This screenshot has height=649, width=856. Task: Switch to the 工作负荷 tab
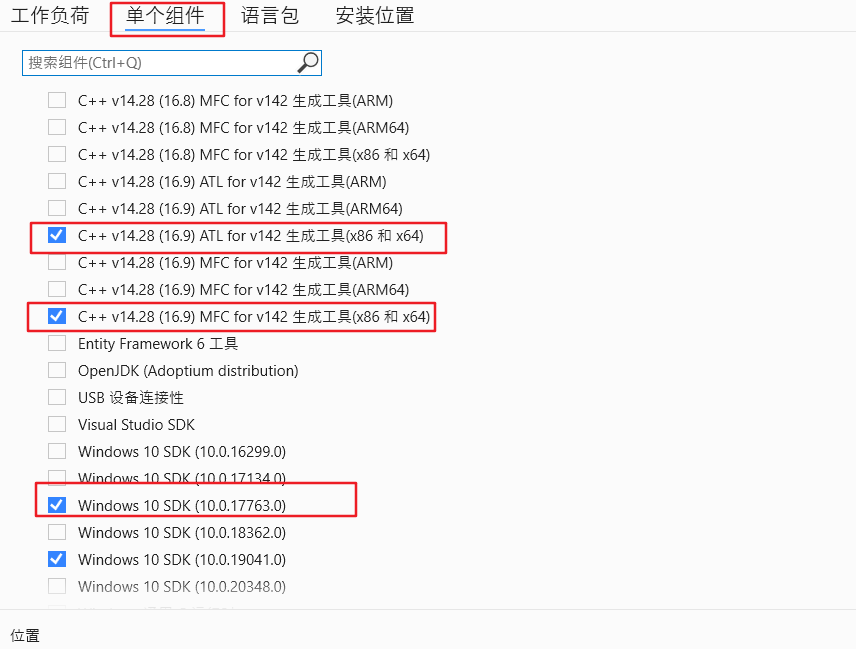(x=50, y=16)
